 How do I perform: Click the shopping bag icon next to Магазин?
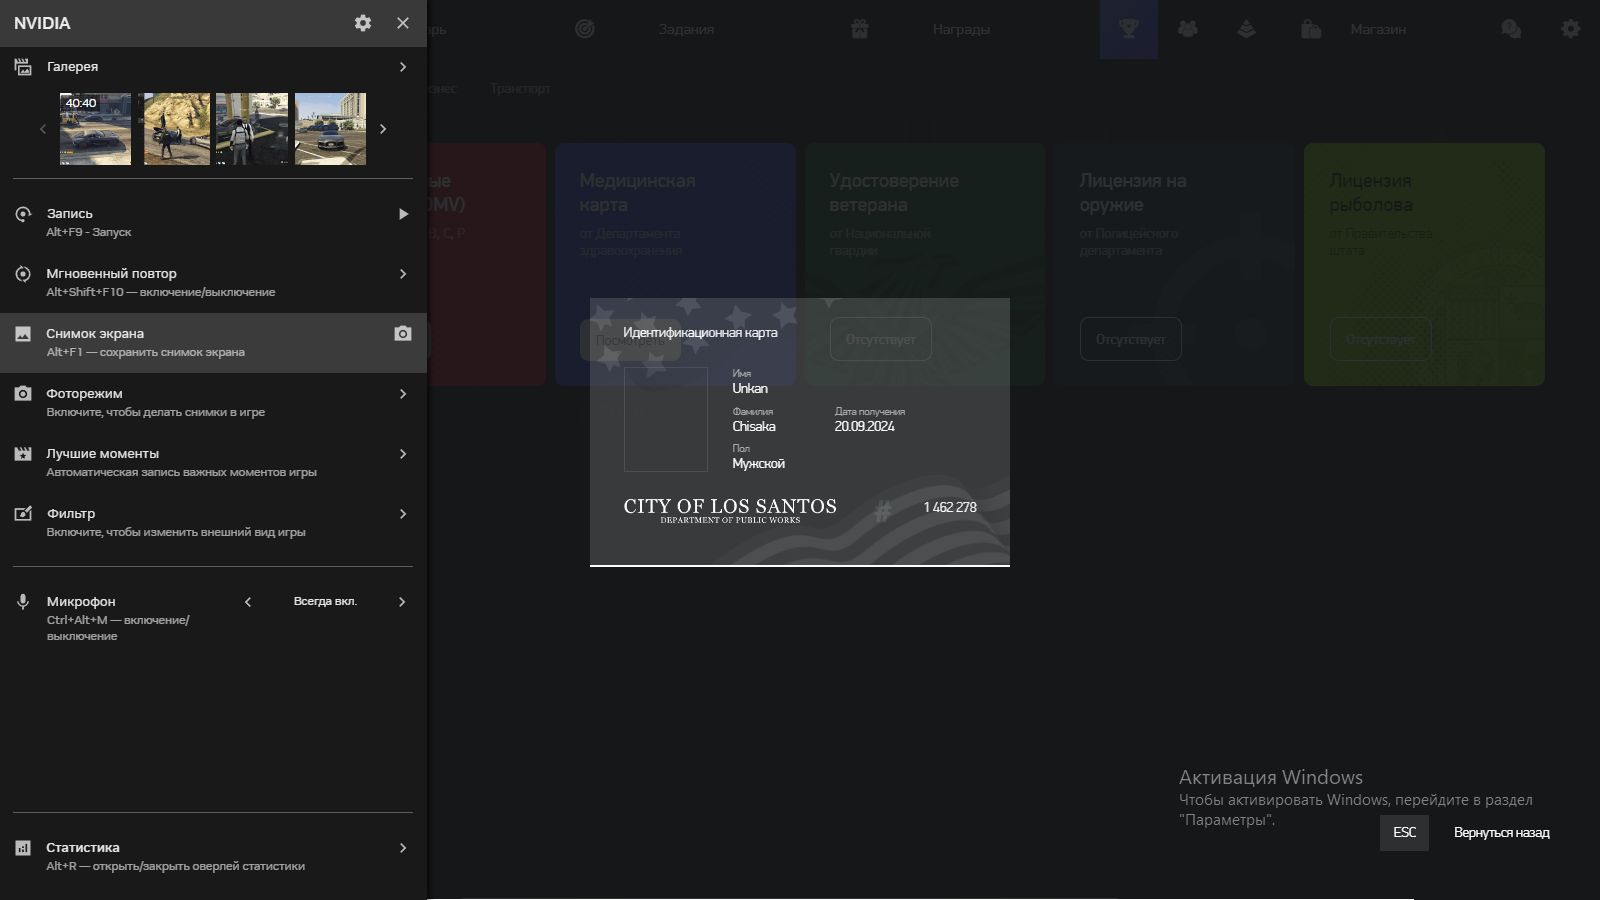click(1311, 29)
